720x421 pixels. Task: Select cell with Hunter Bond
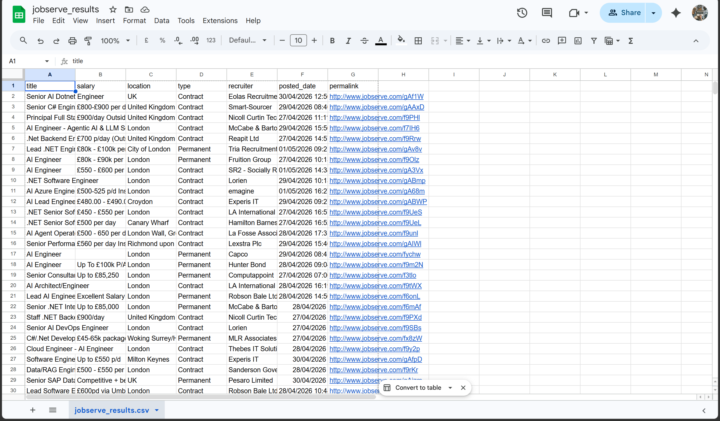252,264
